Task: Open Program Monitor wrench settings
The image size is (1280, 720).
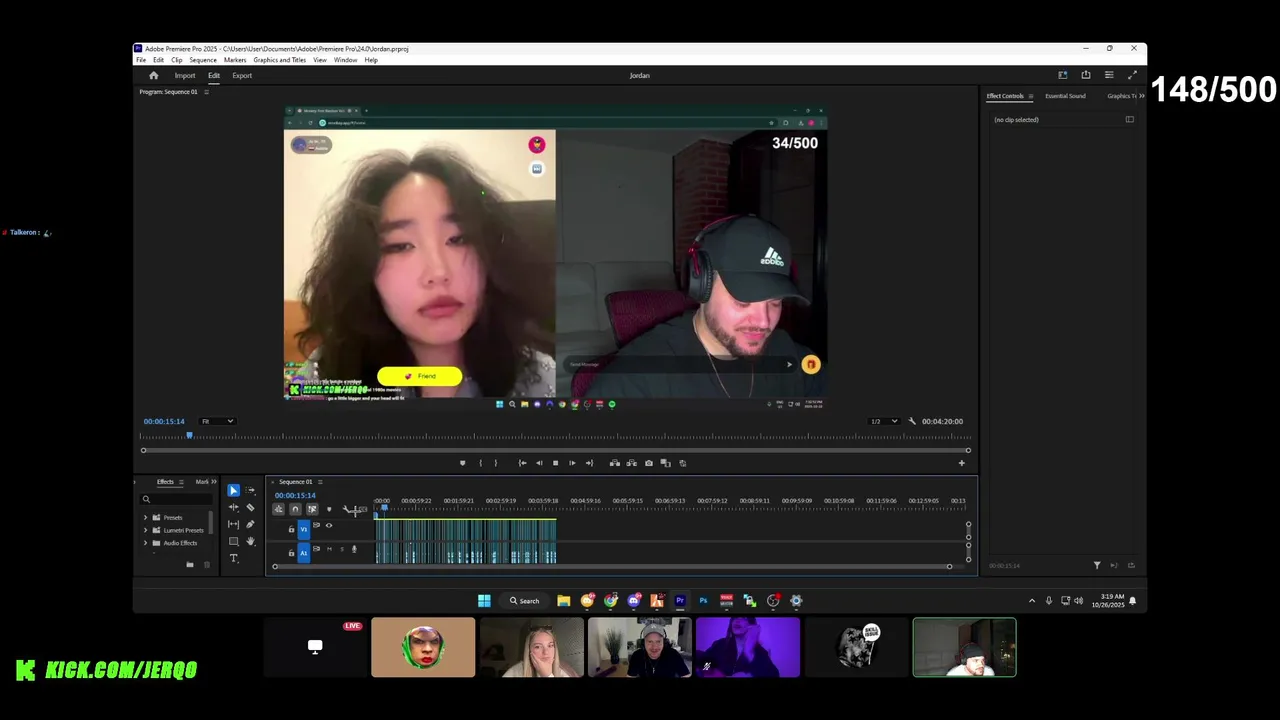Action: coord(912,421)
